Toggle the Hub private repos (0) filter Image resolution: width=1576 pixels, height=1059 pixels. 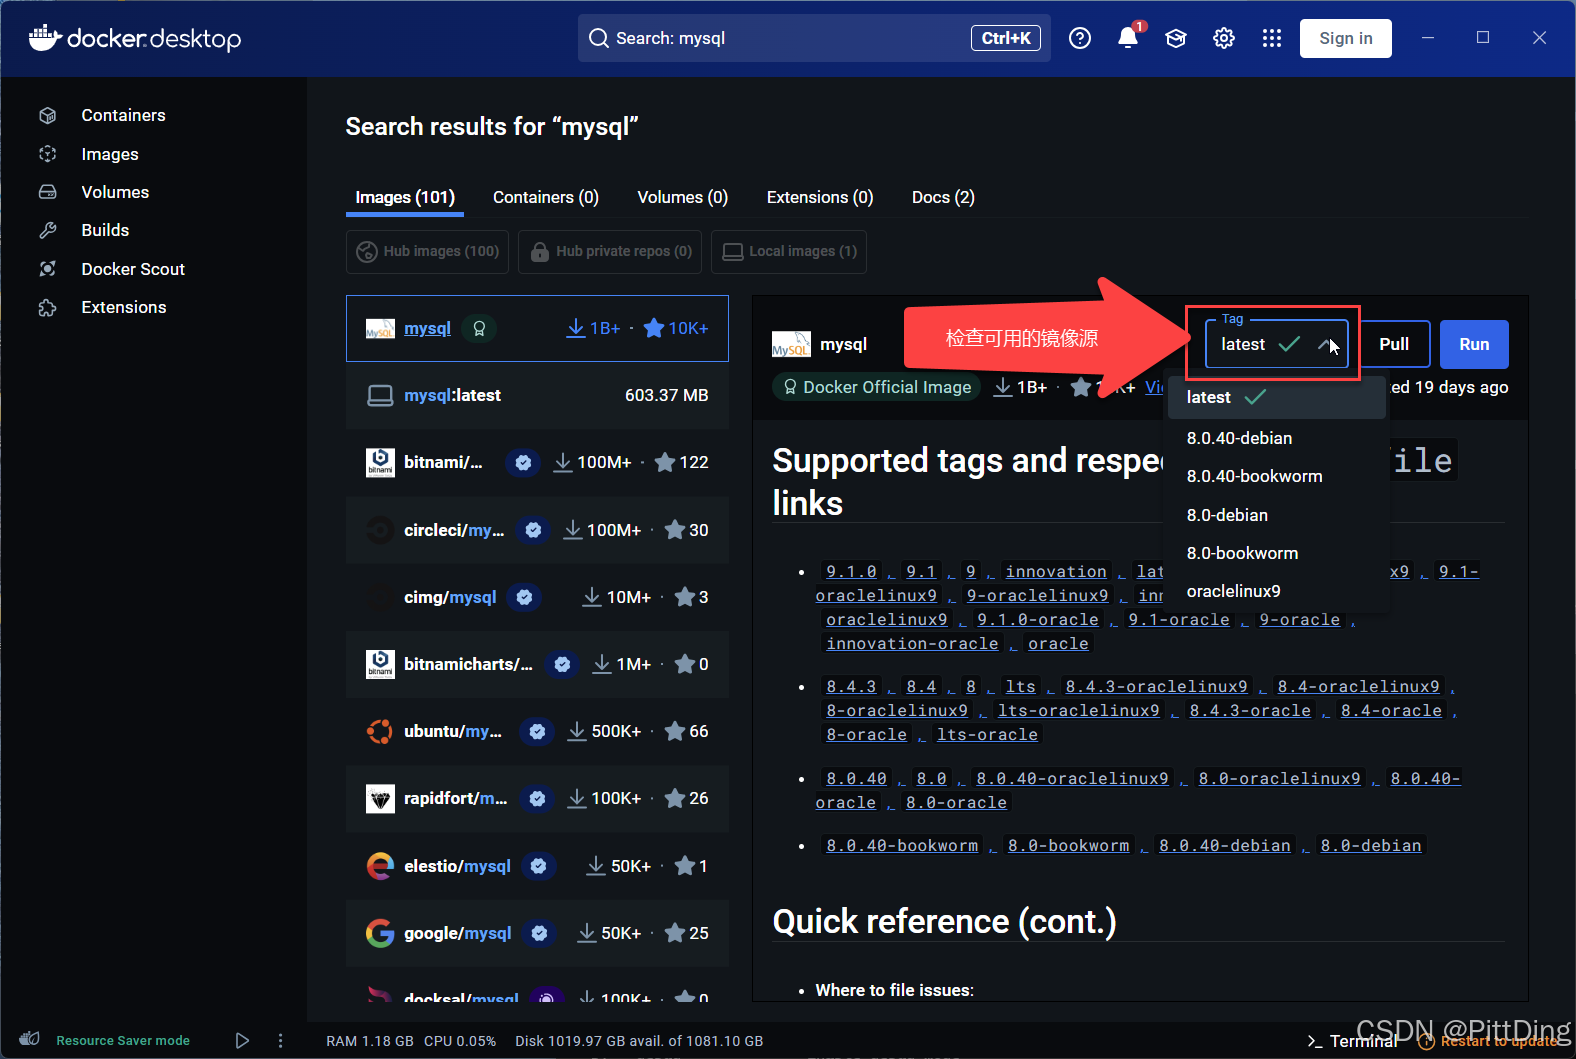coord(609,251)
